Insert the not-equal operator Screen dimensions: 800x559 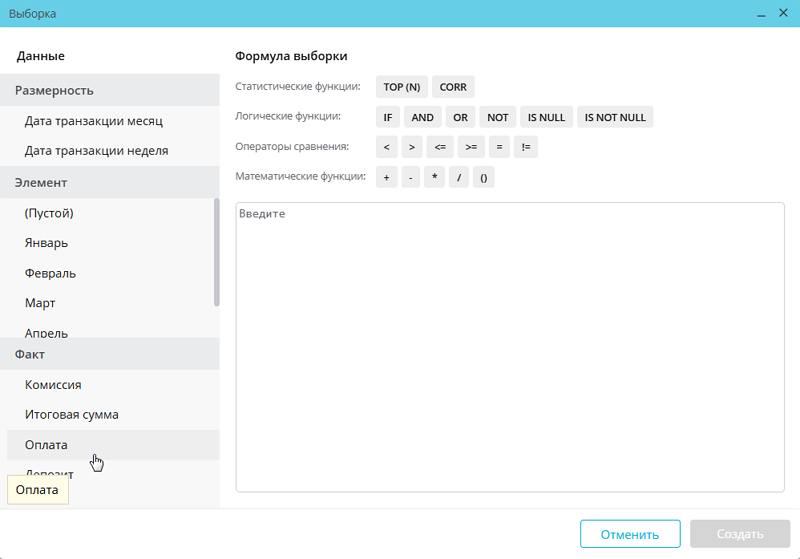point(526,147)
